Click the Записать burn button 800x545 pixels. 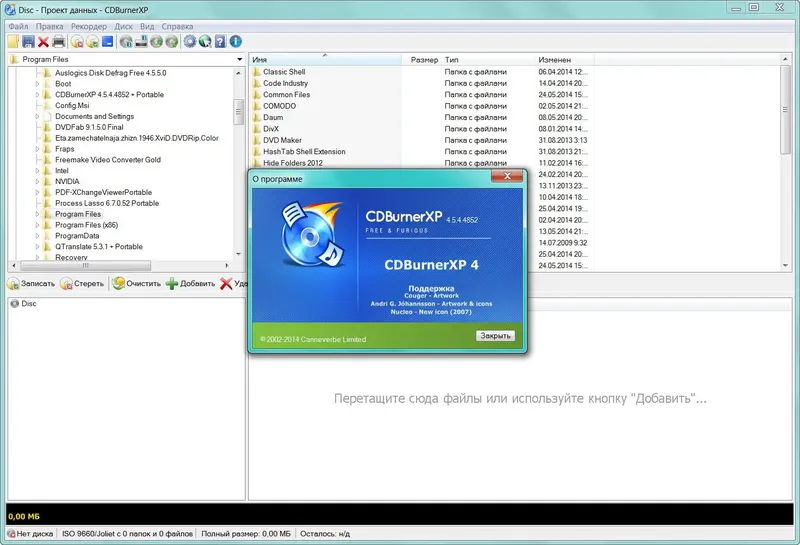coord(31,284)
